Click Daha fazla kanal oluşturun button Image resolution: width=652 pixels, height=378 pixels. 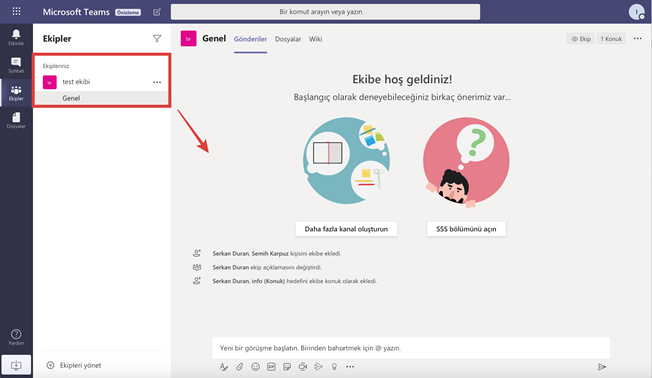coord(346,229)
